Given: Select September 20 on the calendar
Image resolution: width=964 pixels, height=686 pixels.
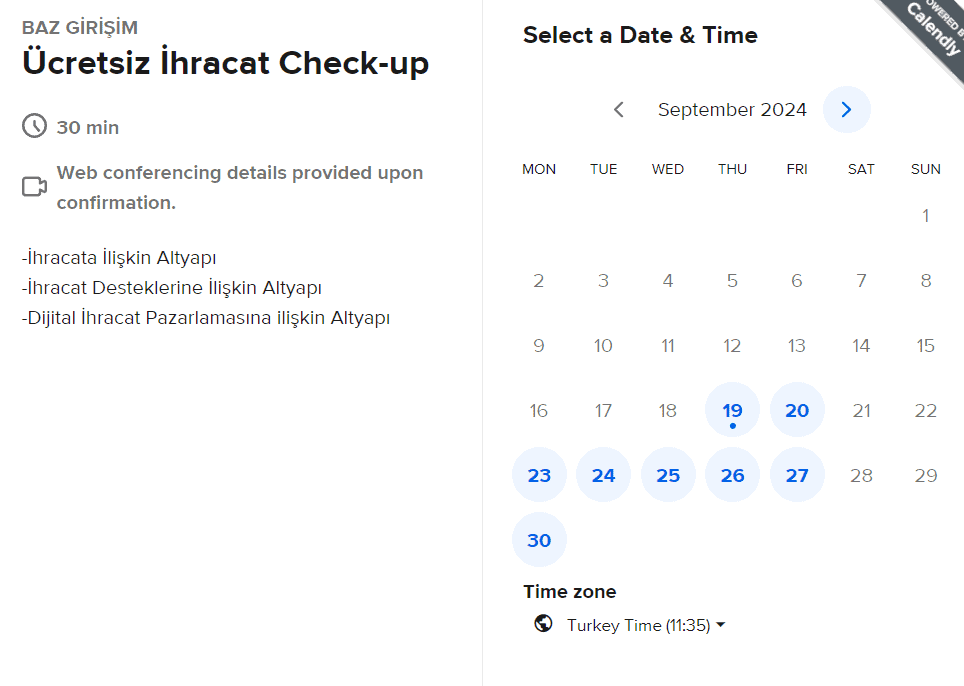Looking at the screenshot, I should 797,410.
